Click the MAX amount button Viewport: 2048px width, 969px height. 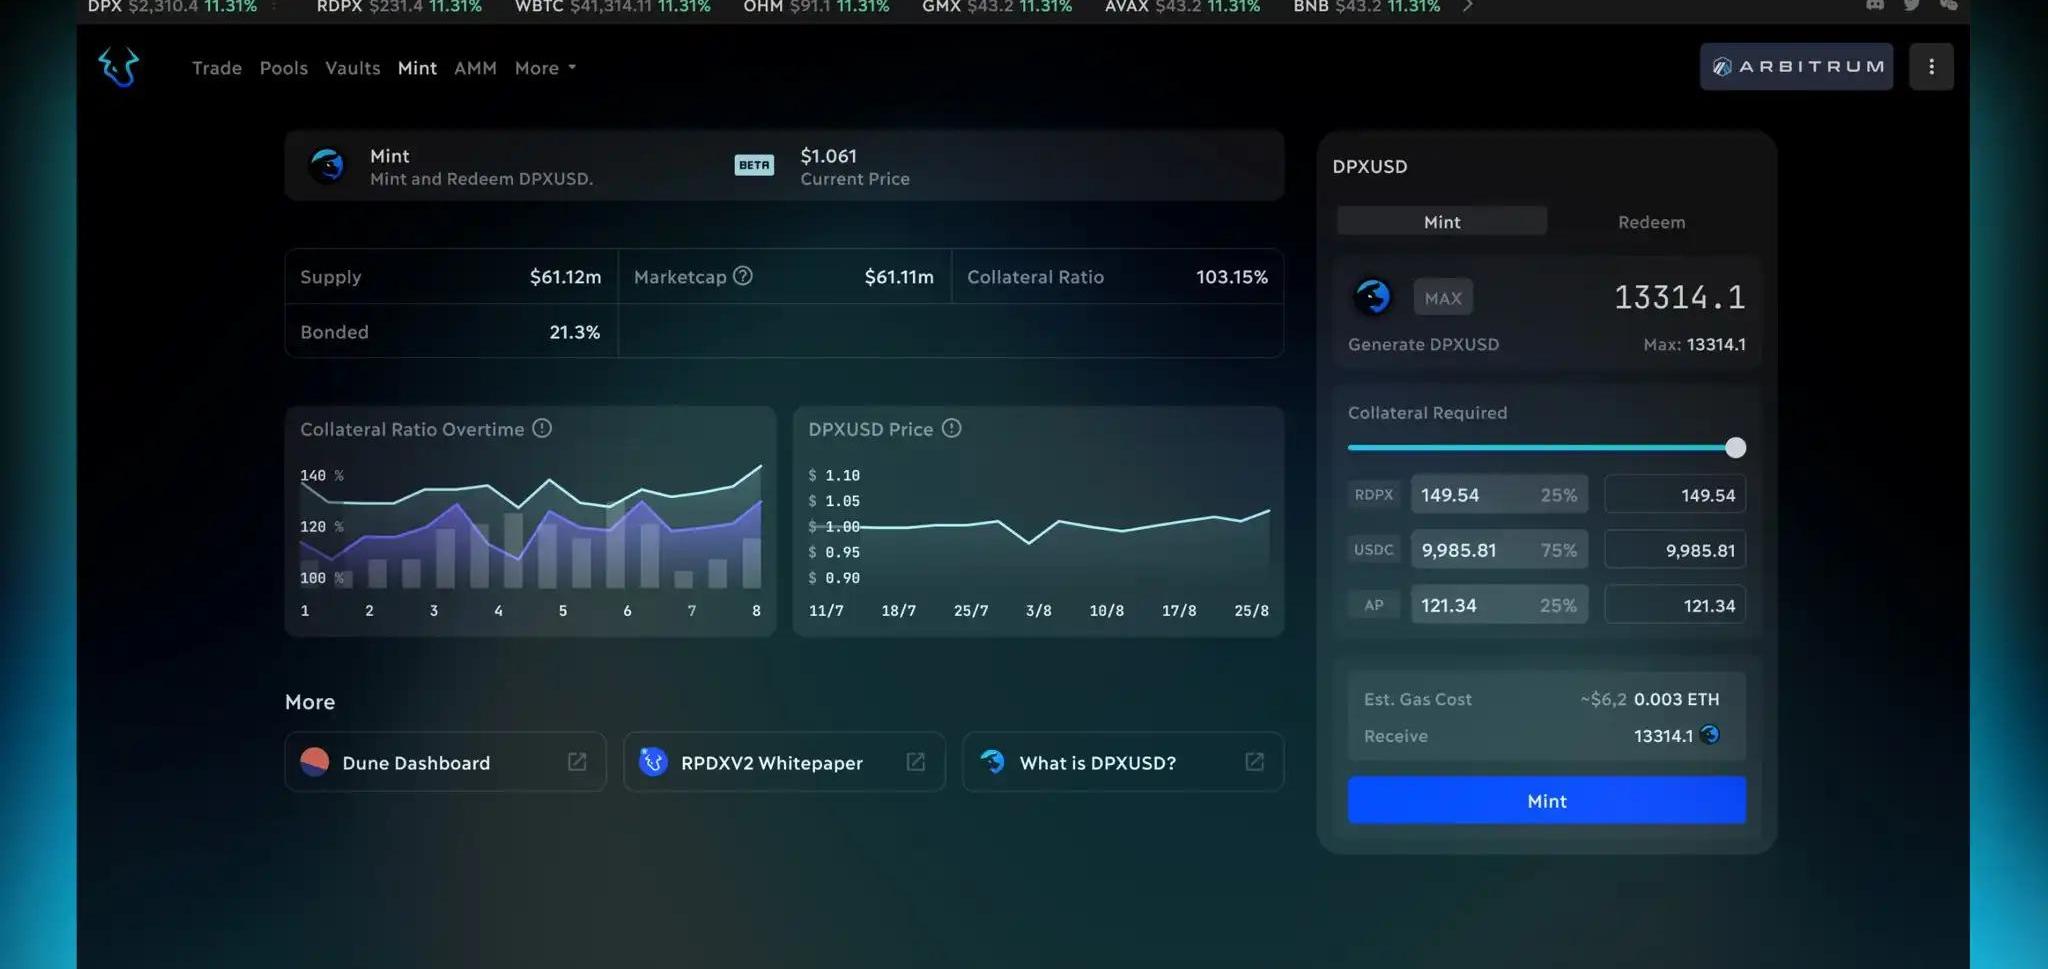1442,298
